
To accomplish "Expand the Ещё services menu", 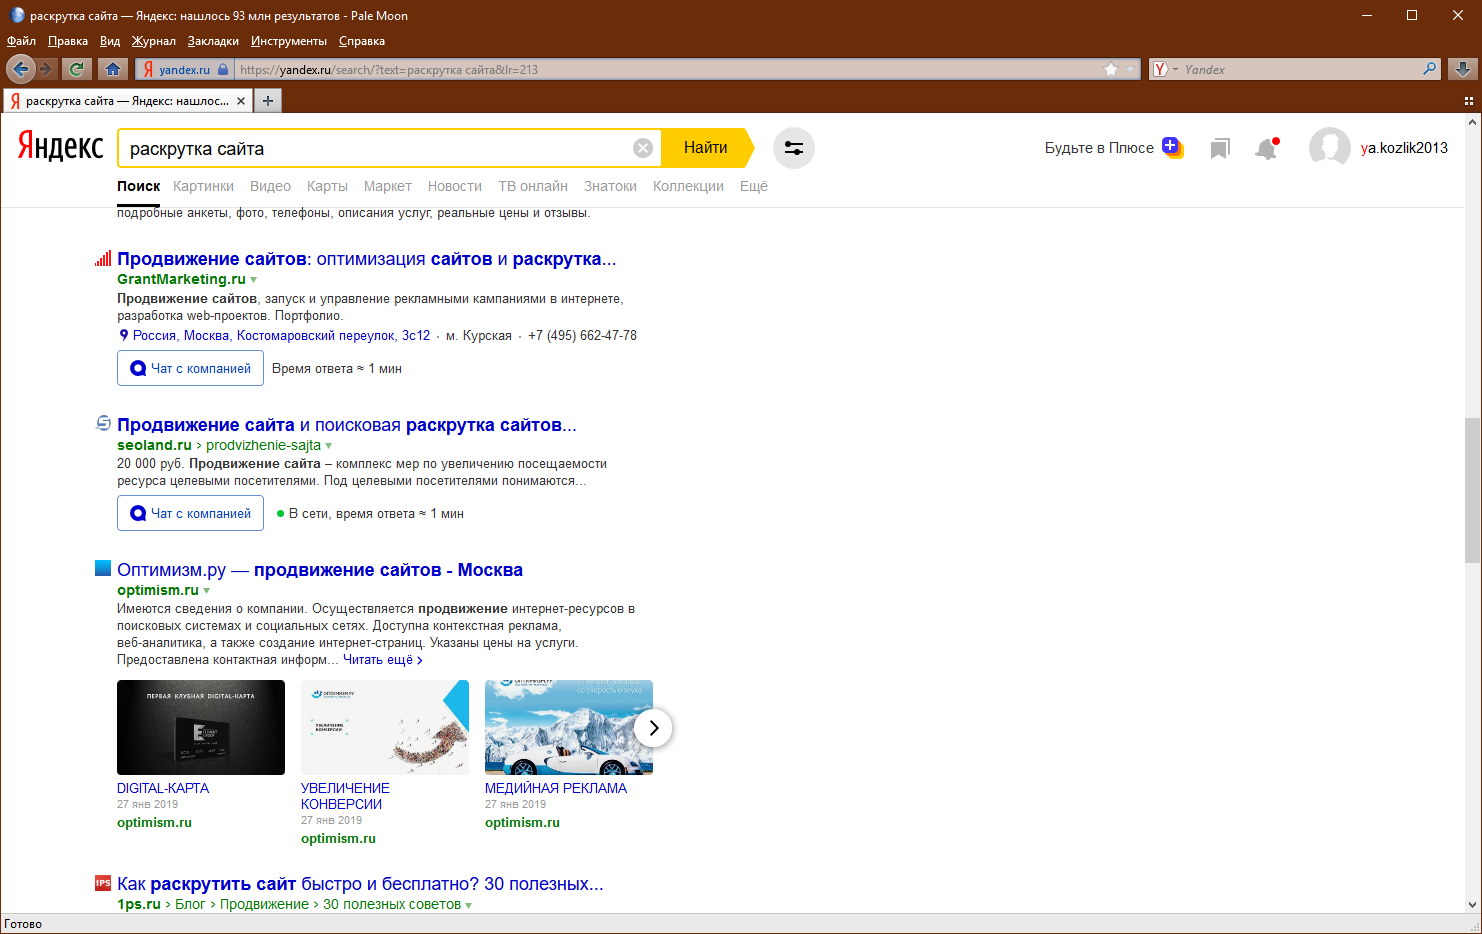I will coord(754,186).
